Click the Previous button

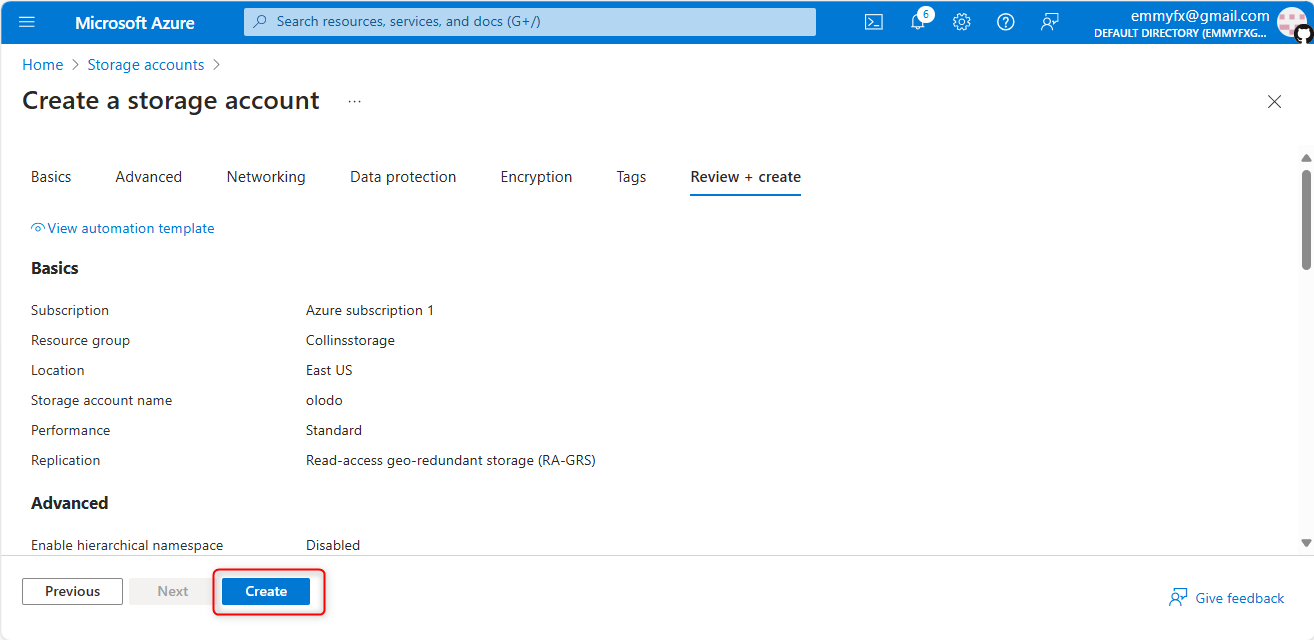pyautogui.click(x=72, y=591)
